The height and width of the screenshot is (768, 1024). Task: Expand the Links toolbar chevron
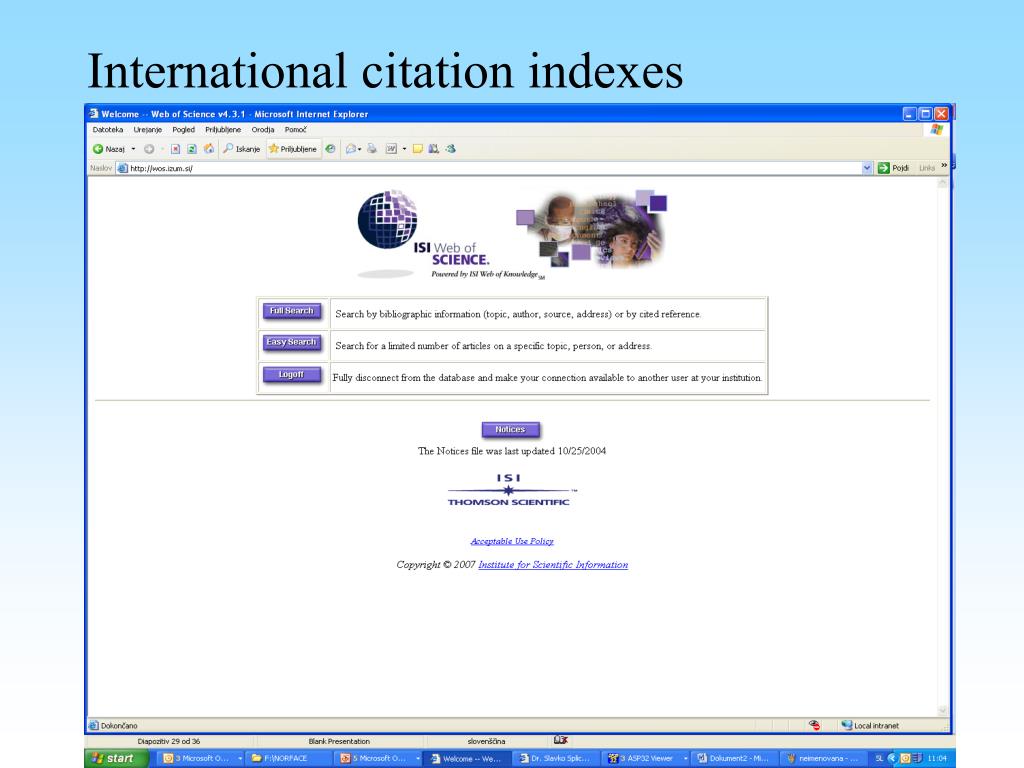pyautogui.click(x=944, y=166)
